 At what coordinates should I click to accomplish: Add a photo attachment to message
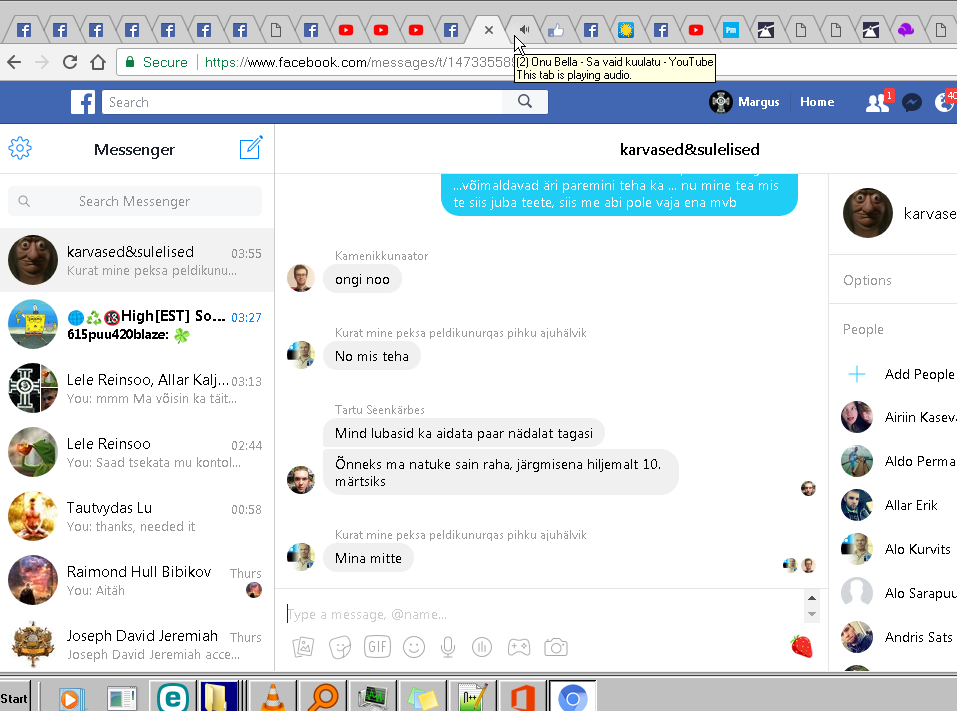point(303,647)
